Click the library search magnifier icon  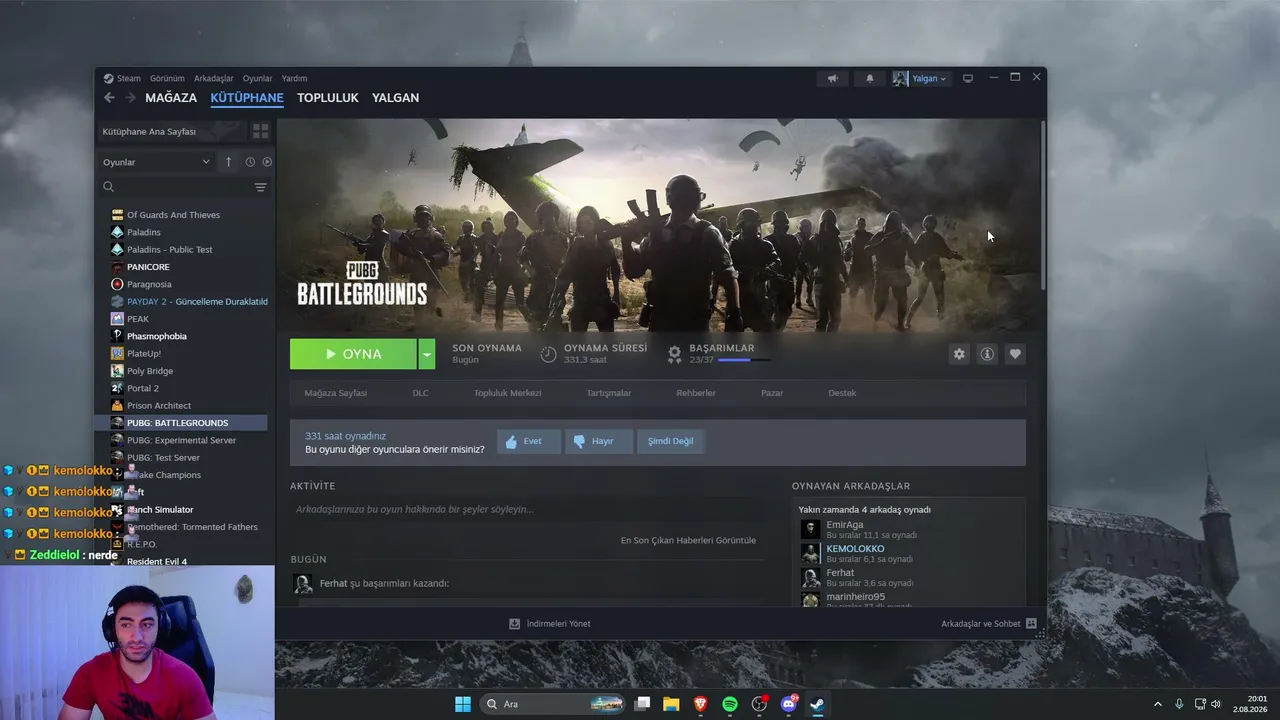(x=109, y=187)
